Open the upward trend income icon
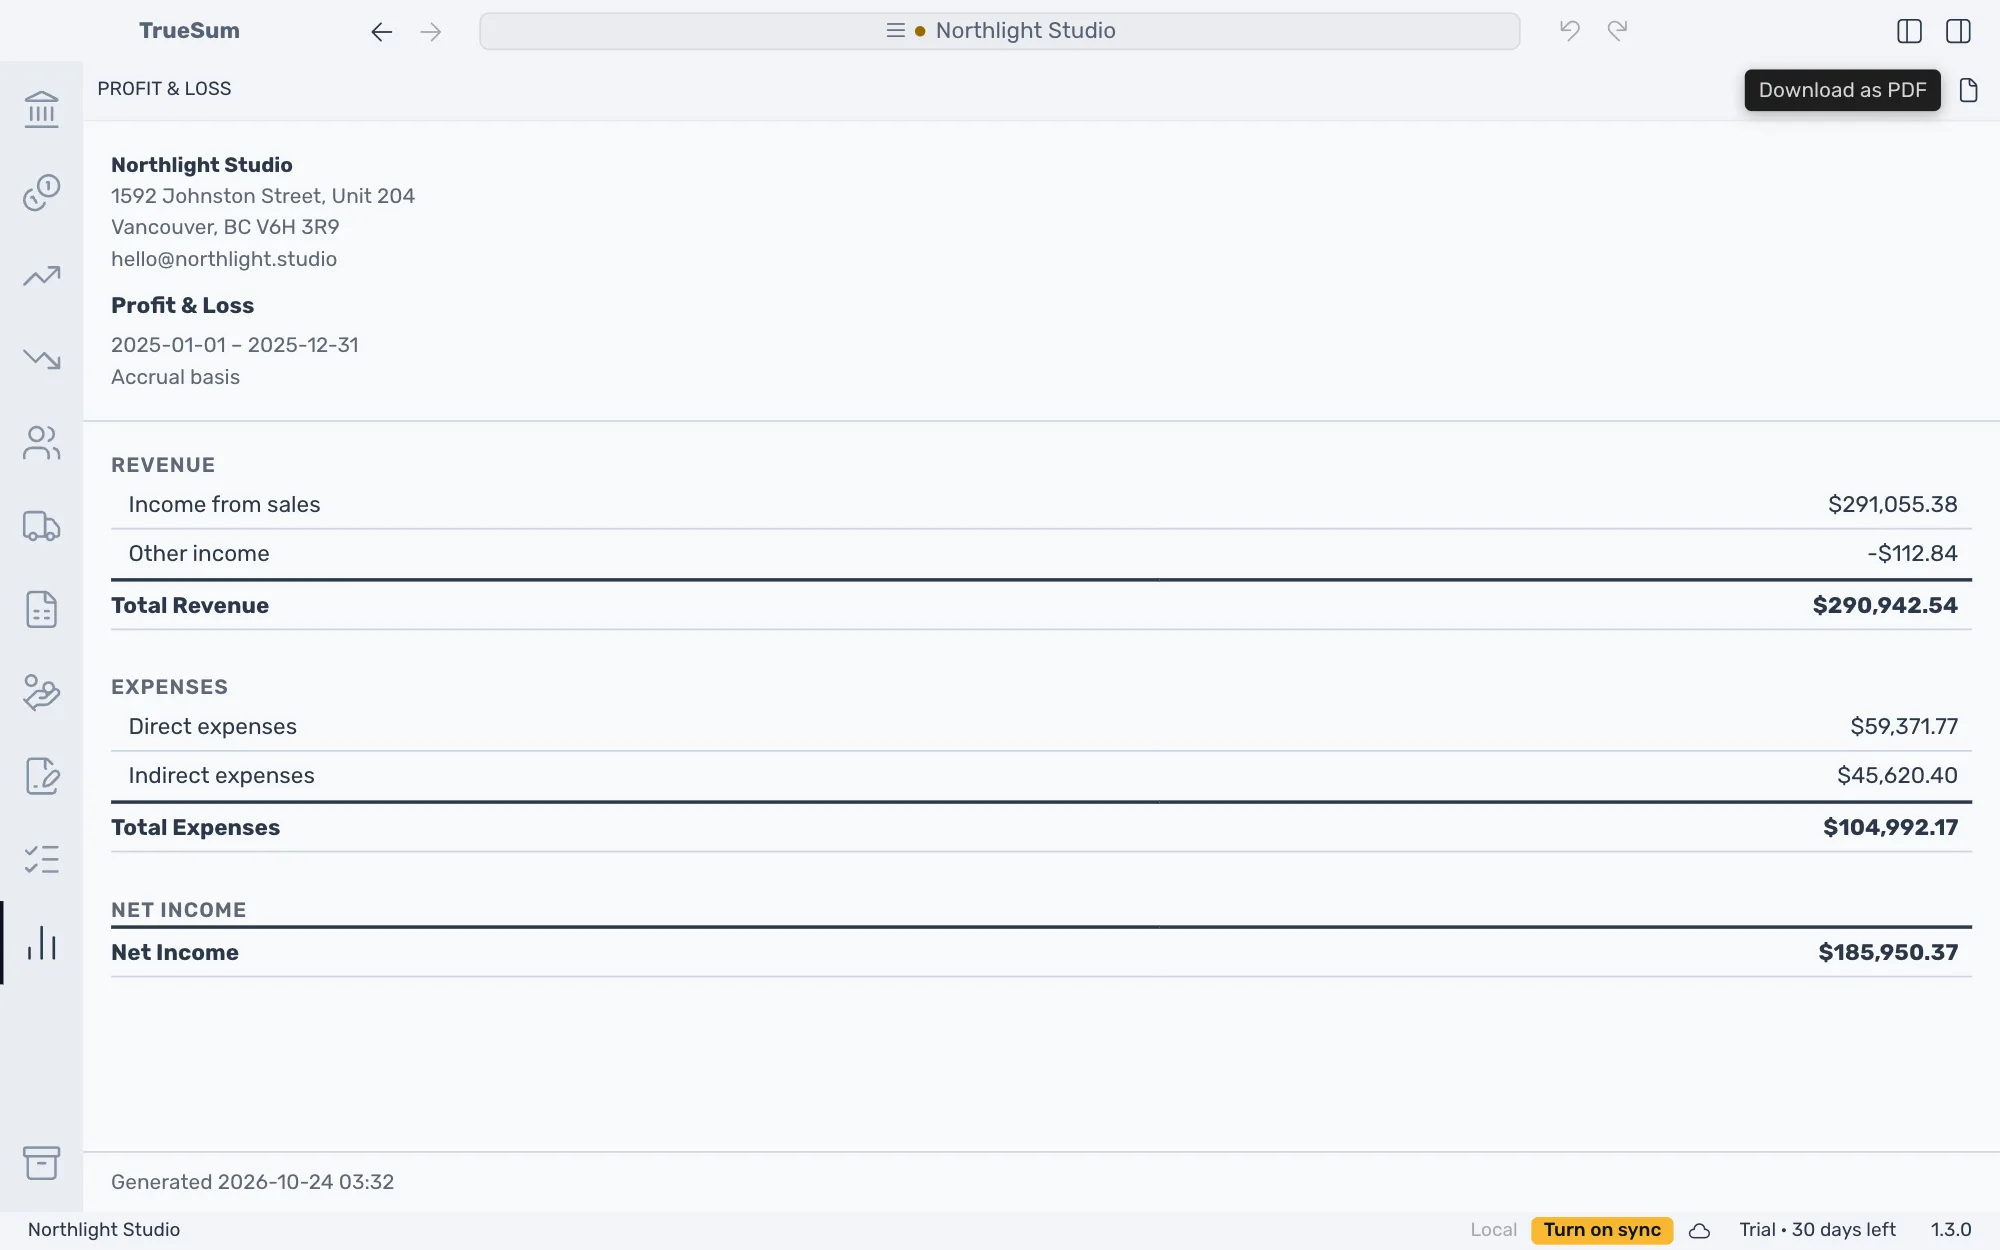Viewport: 2000px width, 1250px height. pos(41,276)
